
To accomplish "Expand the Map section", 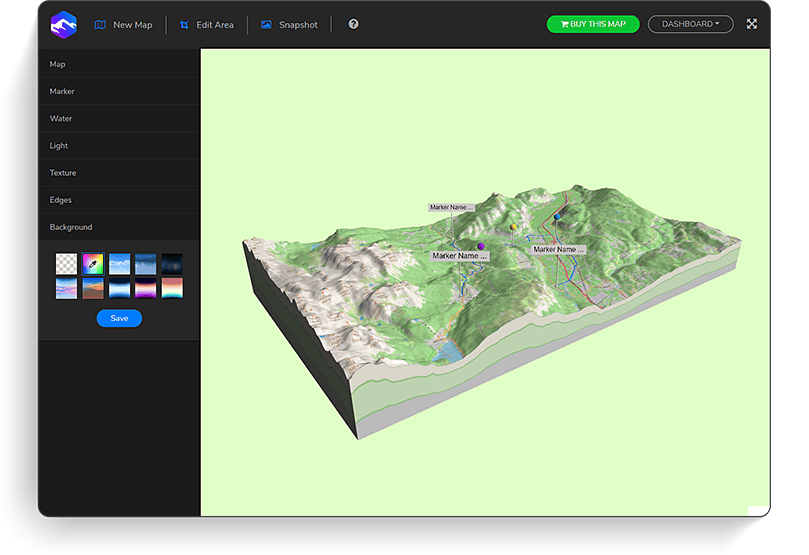I will coord(119,64).
